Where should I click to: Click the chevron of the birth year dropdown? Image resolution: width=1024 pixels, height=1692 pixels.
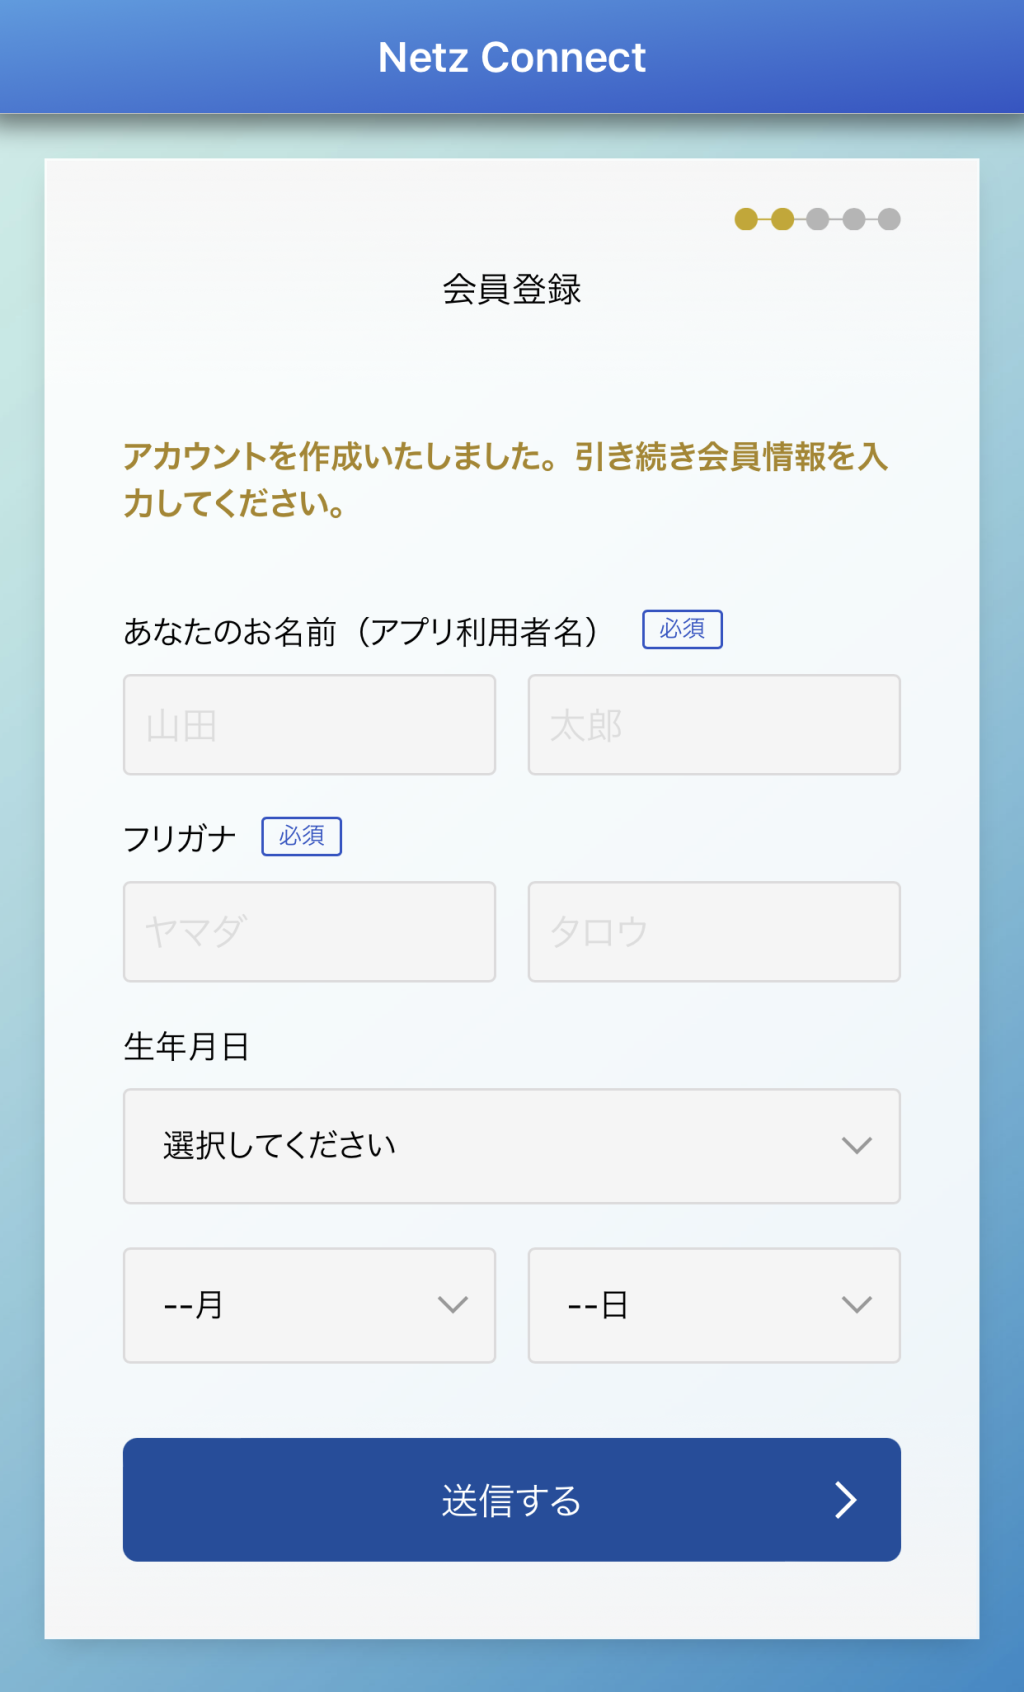coord(857,1146)
